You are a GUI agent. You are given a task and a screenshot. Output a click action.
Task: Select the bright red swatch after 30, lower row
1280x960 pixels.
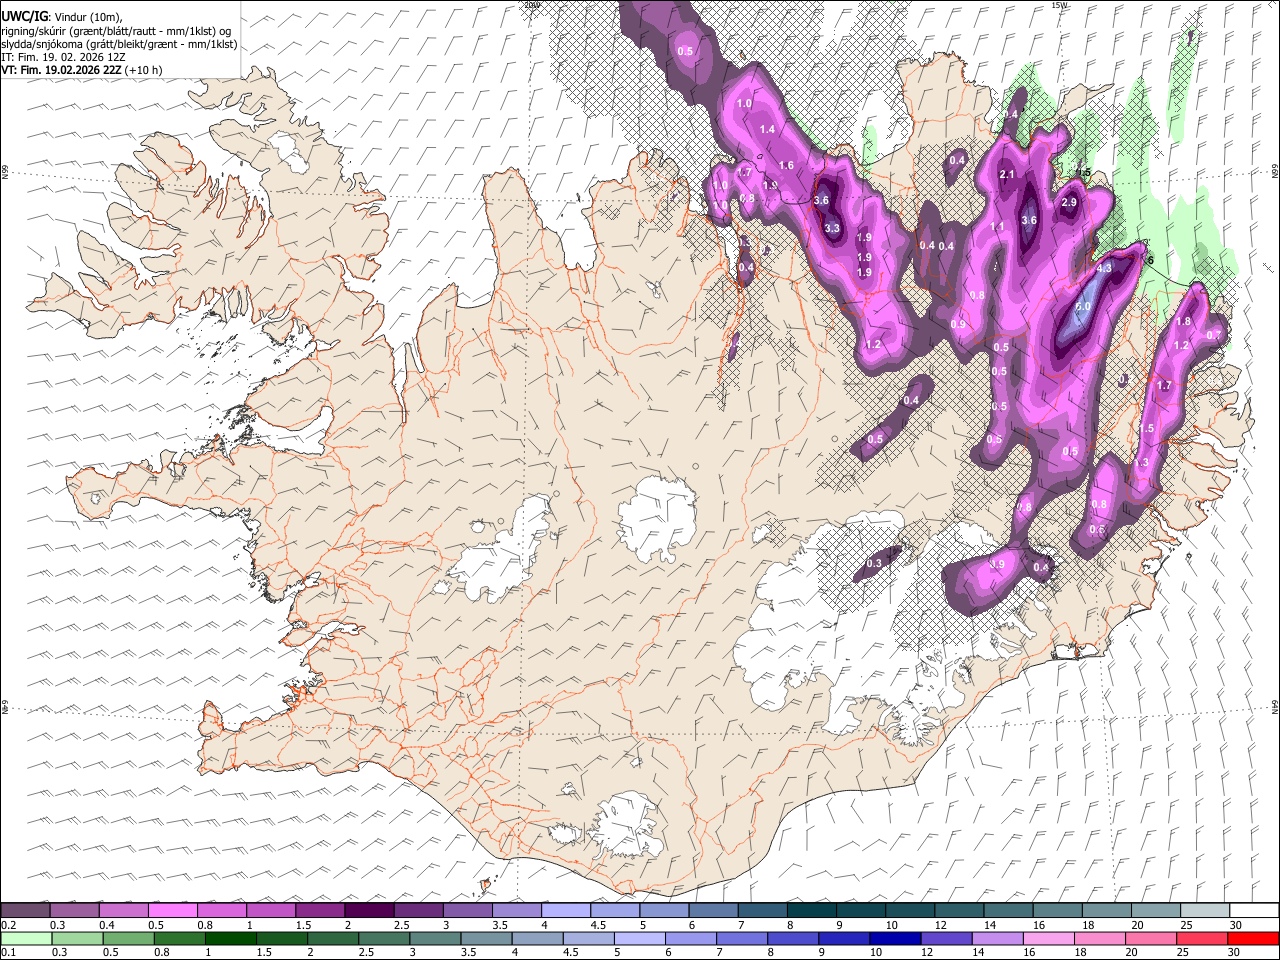1252,938
